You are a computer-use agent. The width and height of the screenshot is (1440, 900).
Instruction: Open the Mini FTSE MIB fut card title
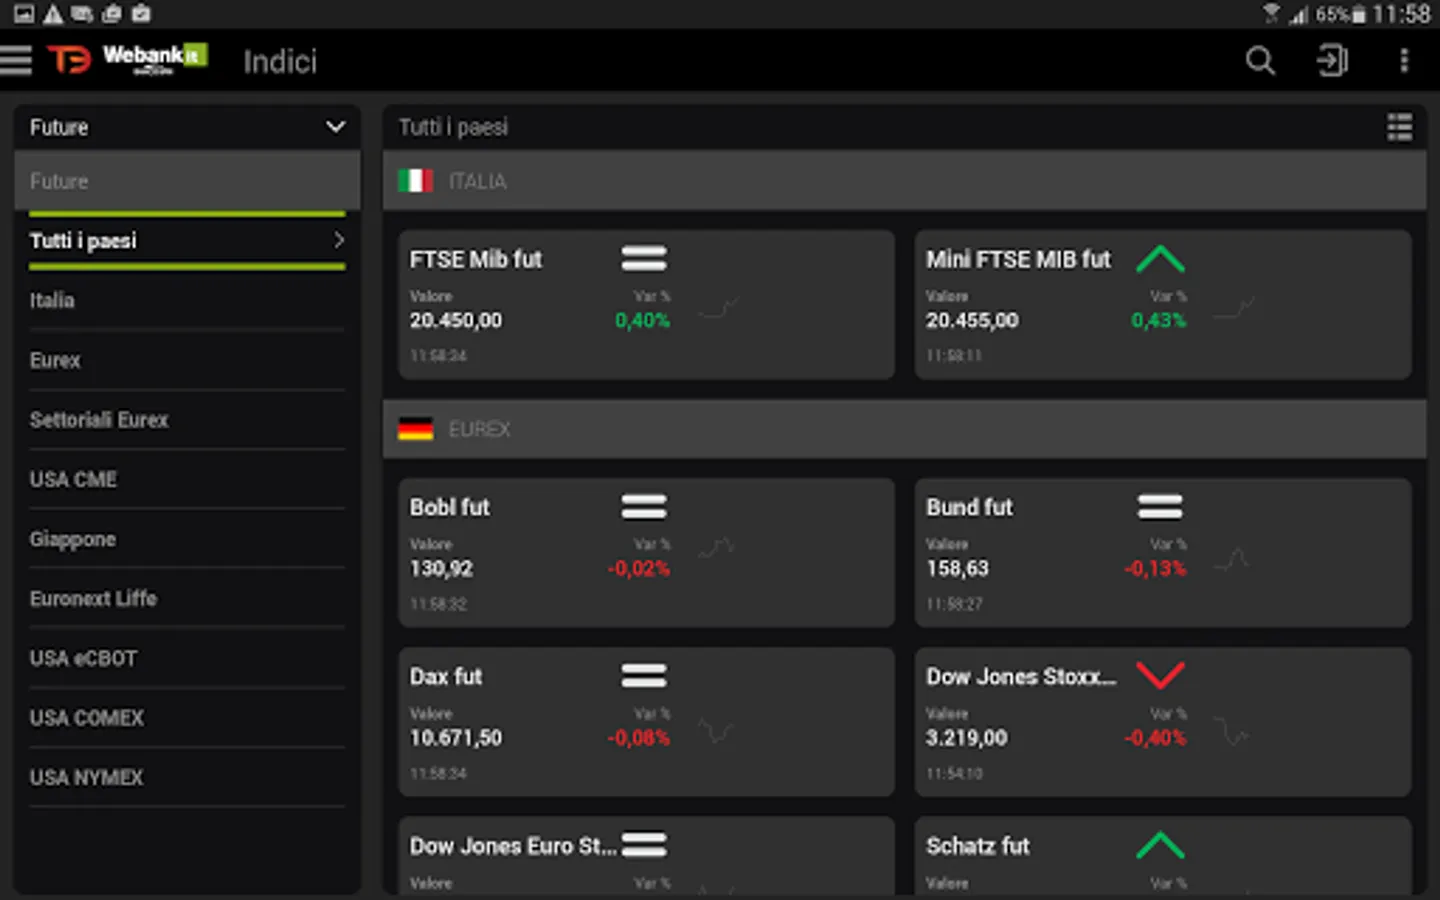[1018, 259]
